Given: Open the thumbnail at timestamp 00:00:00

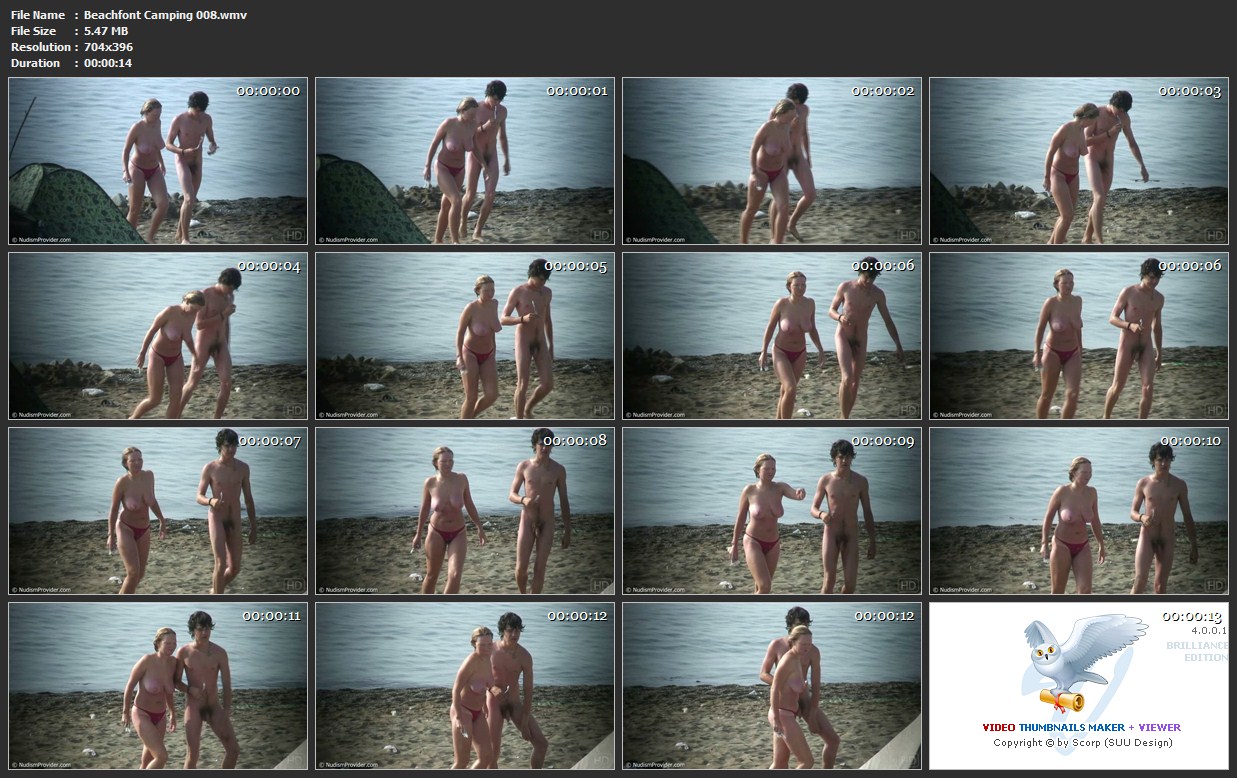Looking at the screenshot, I should pos(158,161).
